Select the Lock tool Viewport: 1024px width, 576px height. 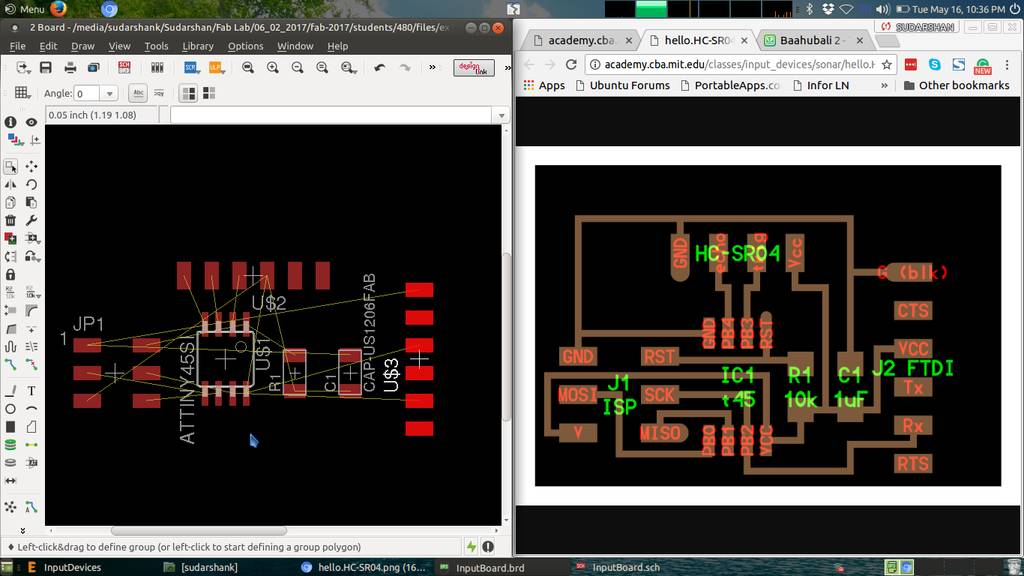point(10,274)
